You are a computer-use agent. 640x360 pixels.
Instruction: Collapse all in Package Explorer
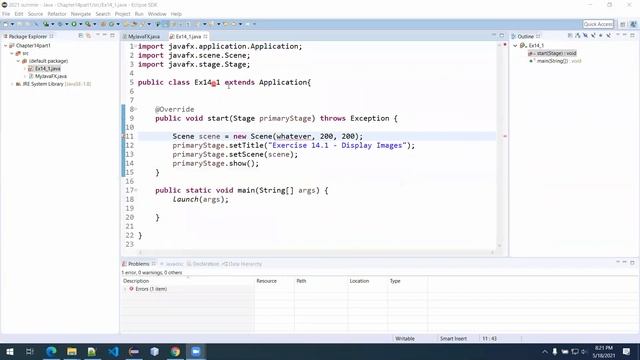pyautogui.click(x=80, y=36)
